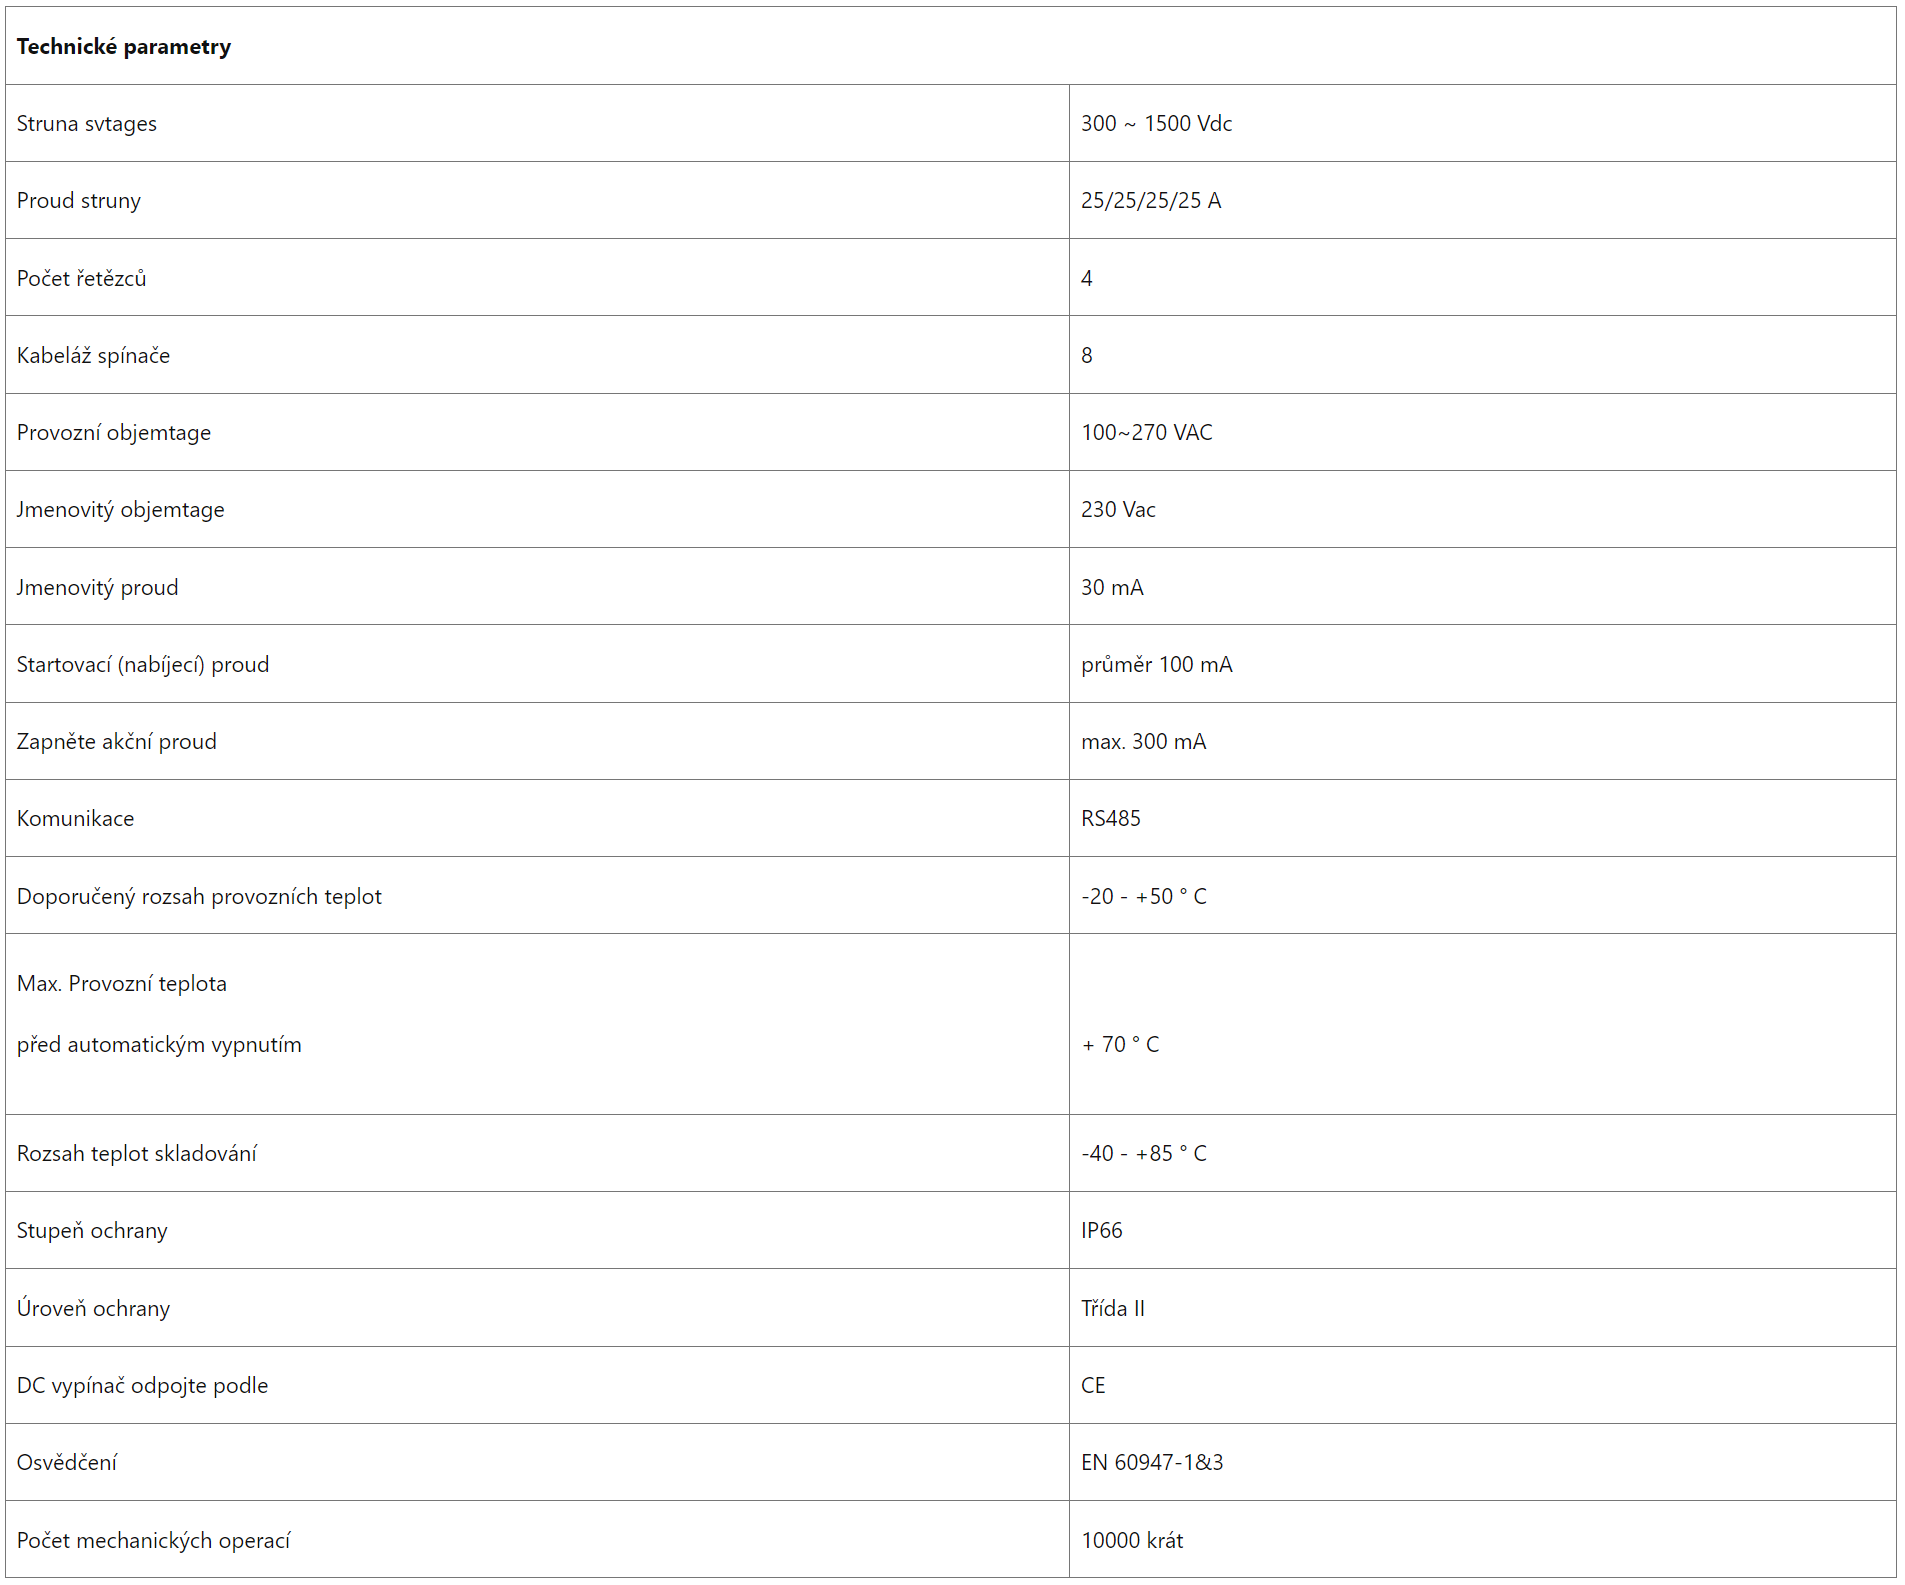
Task: Select the Struna svtages row label
Action: click(x=87, y=123)
